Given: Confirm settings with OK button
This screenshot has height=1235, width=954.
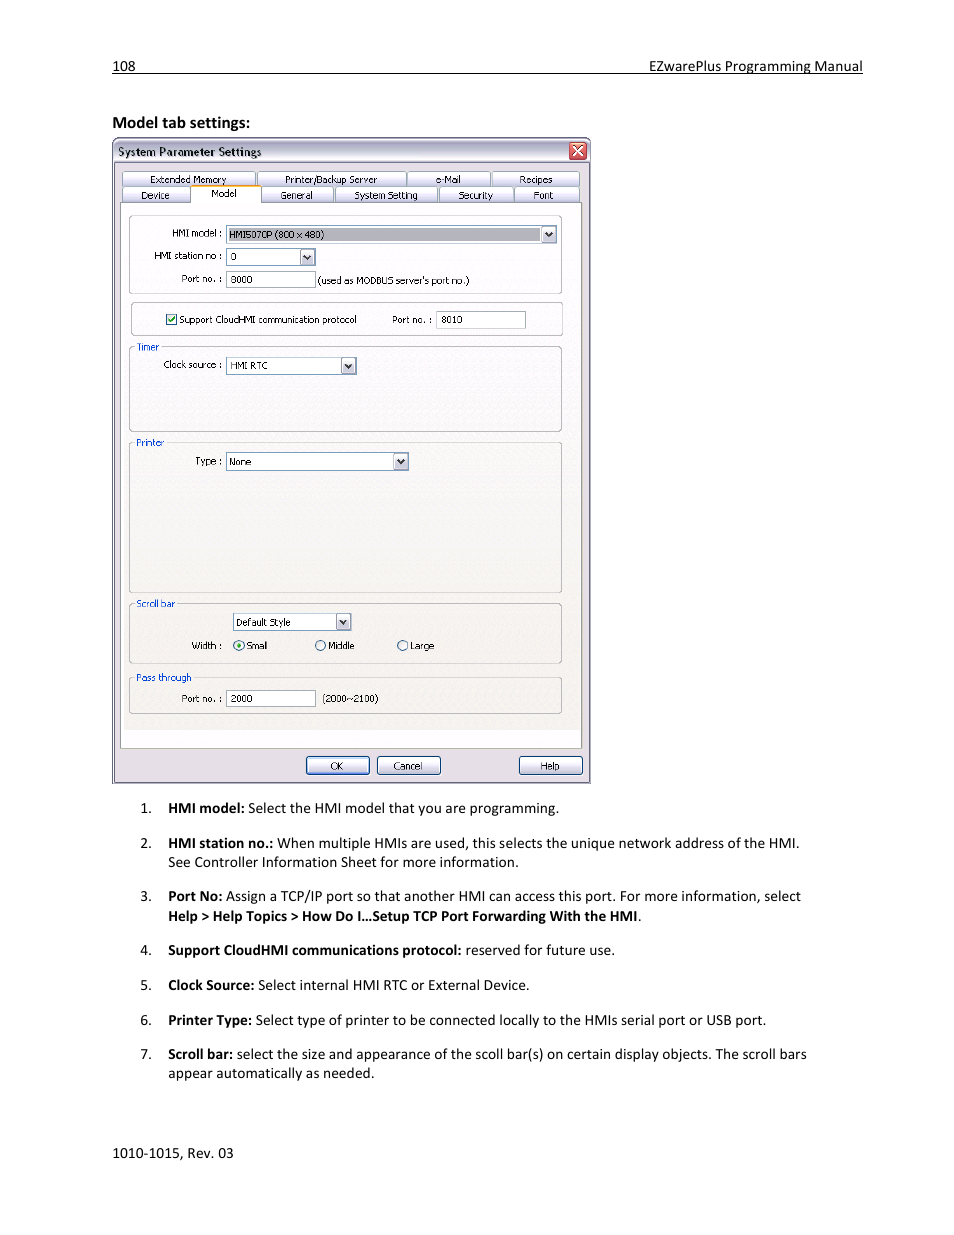Looking at the screenshot, I should 338,766.
